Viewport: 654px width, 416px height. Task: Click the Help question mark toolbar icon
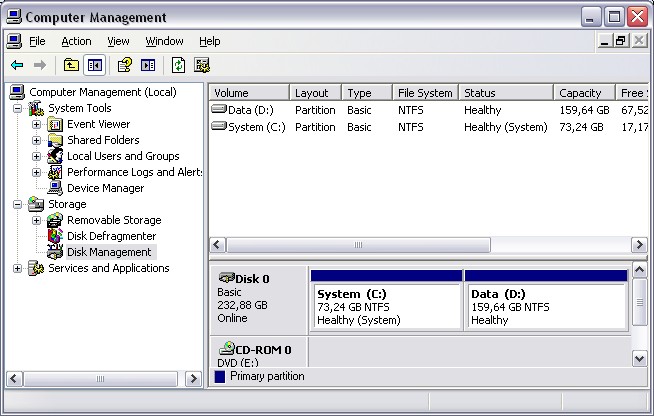(x=124, y=65)
